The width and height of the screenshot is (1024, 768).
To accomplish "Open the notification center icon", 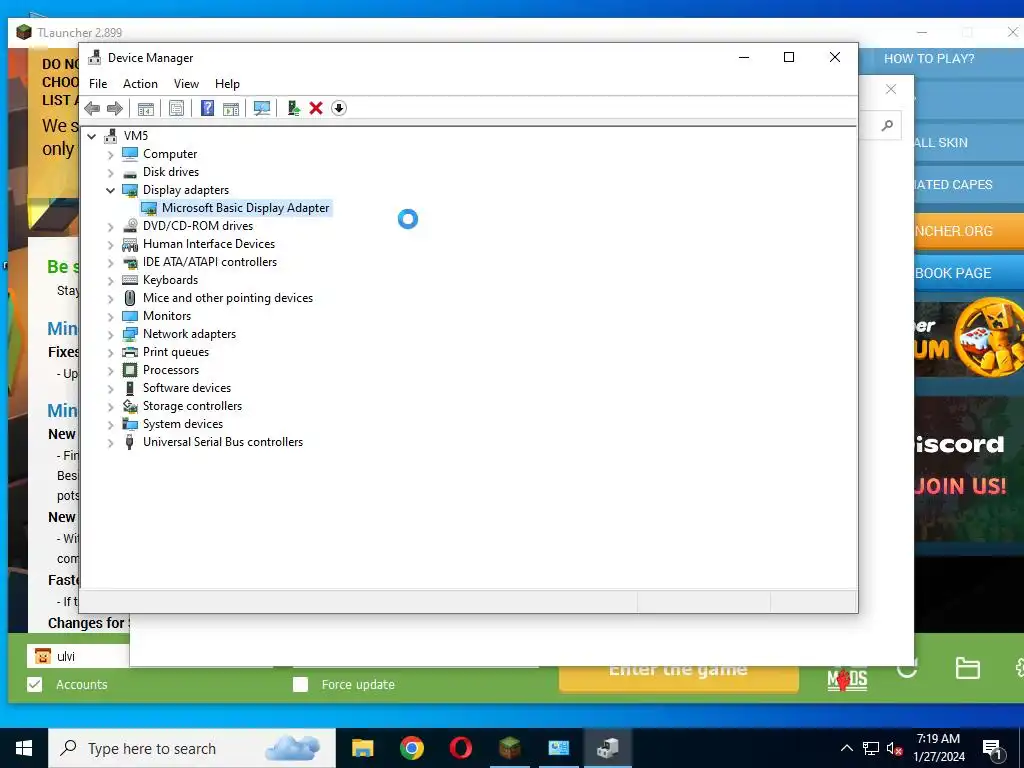I will (x=992, y=749).
